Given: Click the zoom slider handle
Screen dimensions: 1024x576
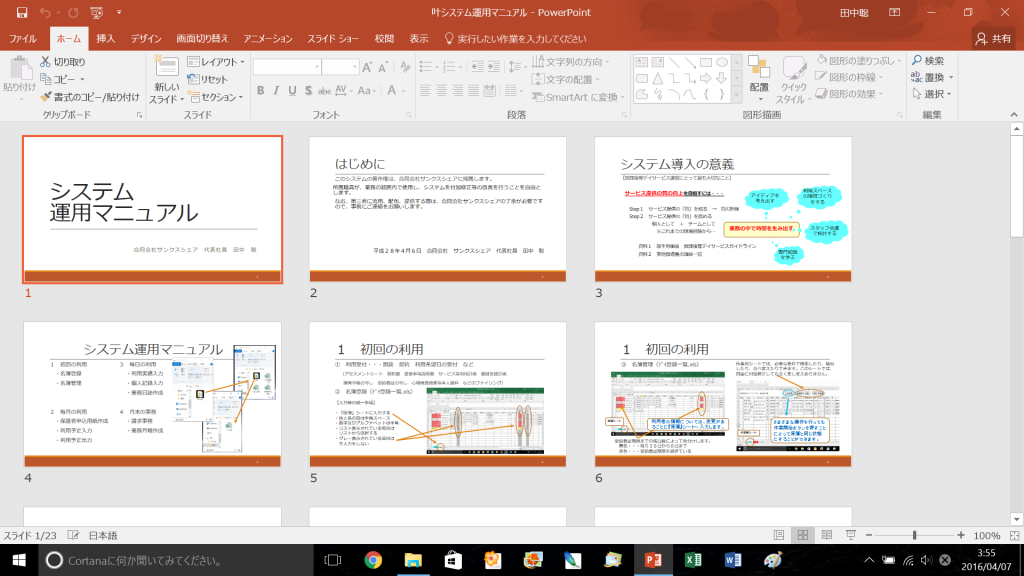Looking at the screenshot, I should tap(914, 535).
